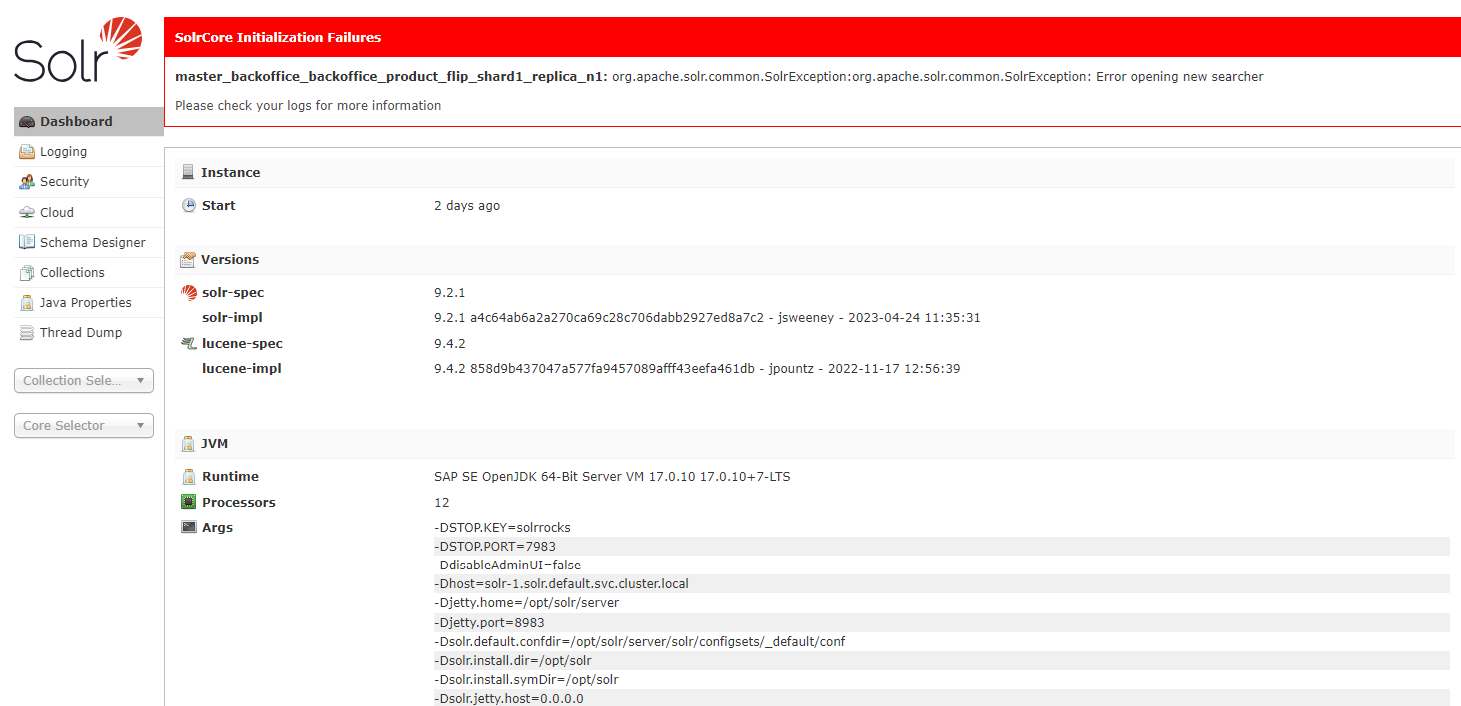Viewport: 1461px width, 706px height.
Task: Click the lucene-impl label
Action: coord(241,368)
